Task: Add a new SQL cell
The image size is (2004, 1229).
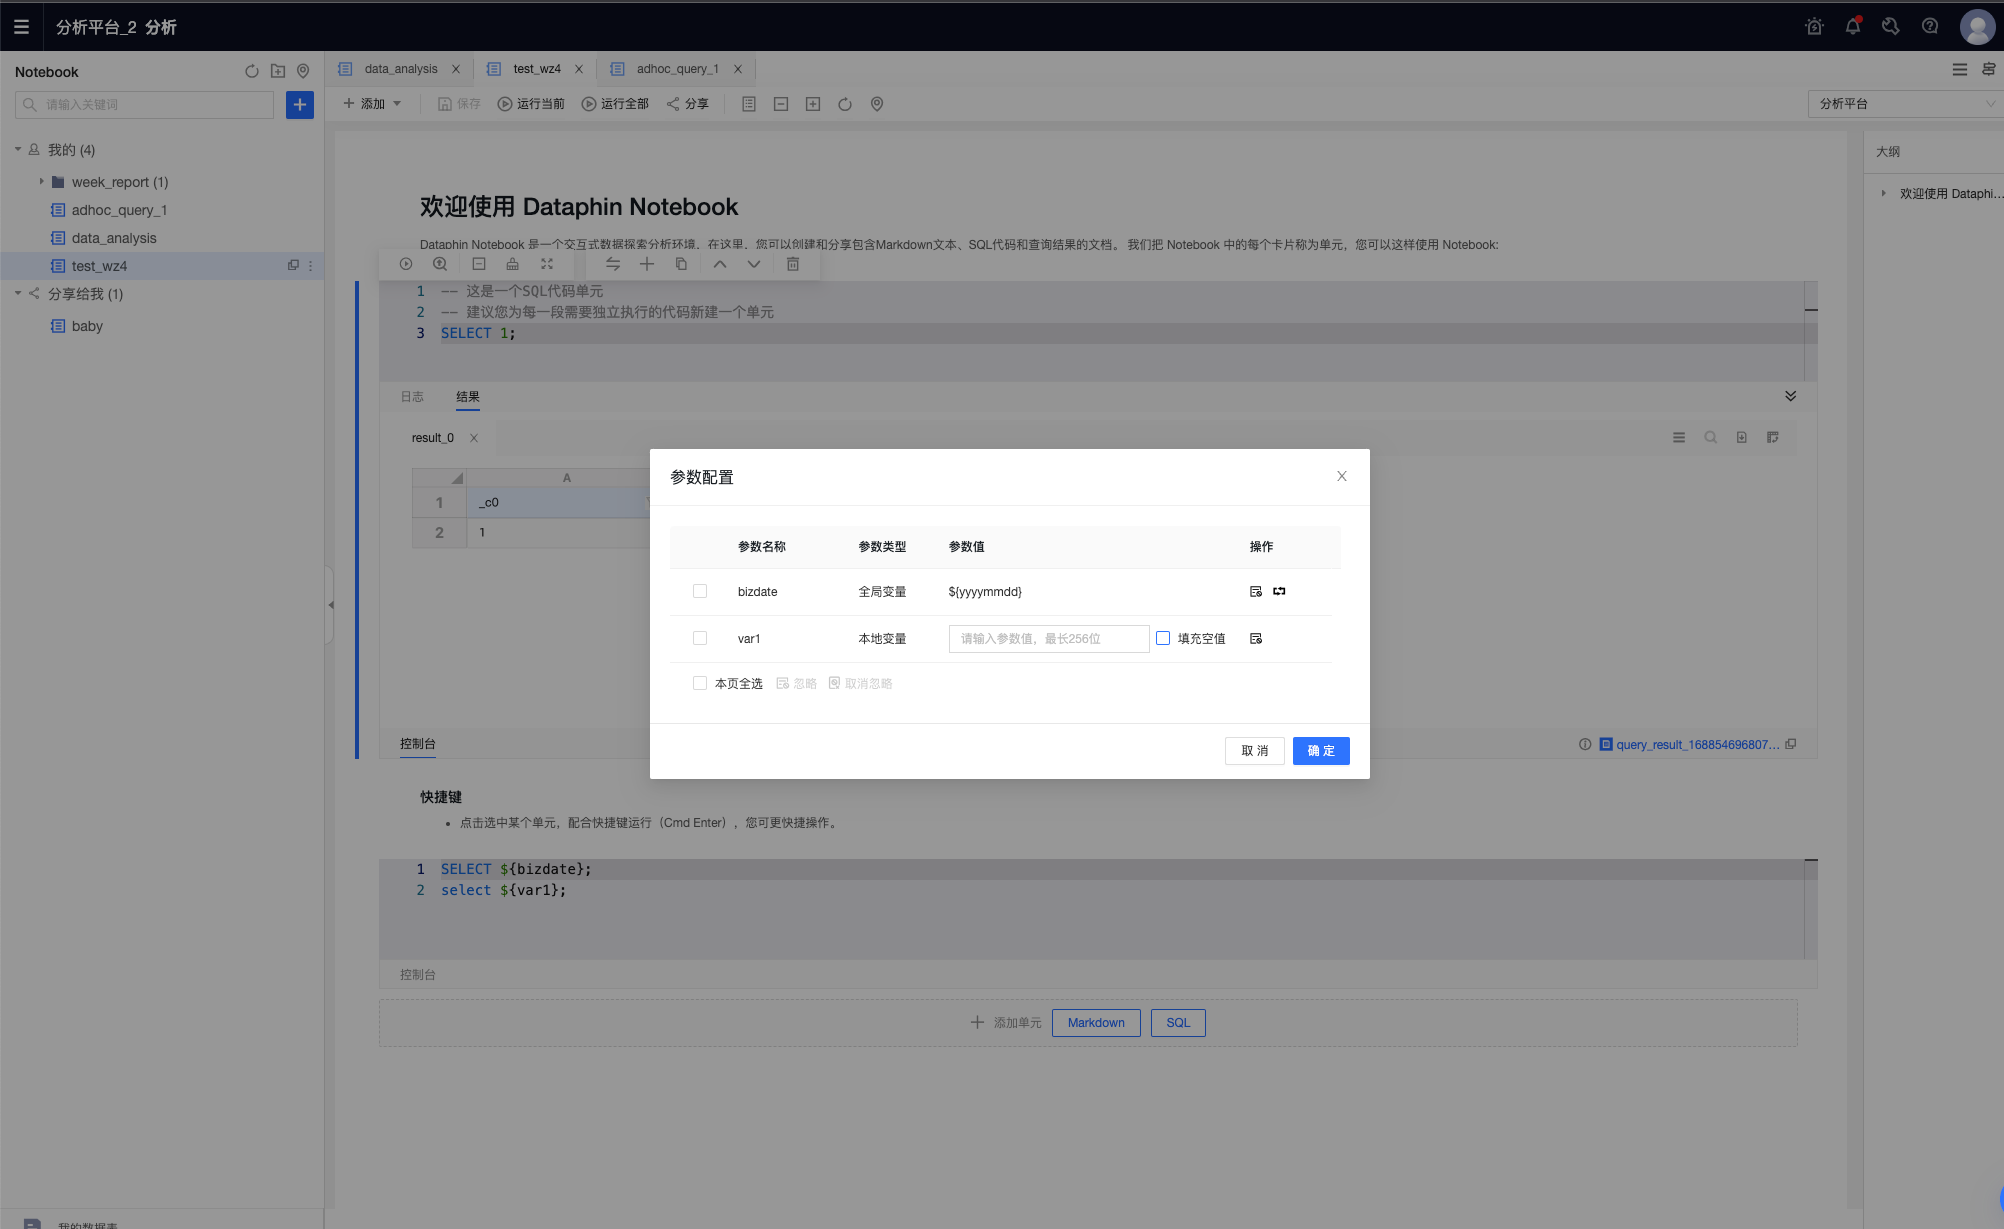Action: (x=1177, y=1022)
